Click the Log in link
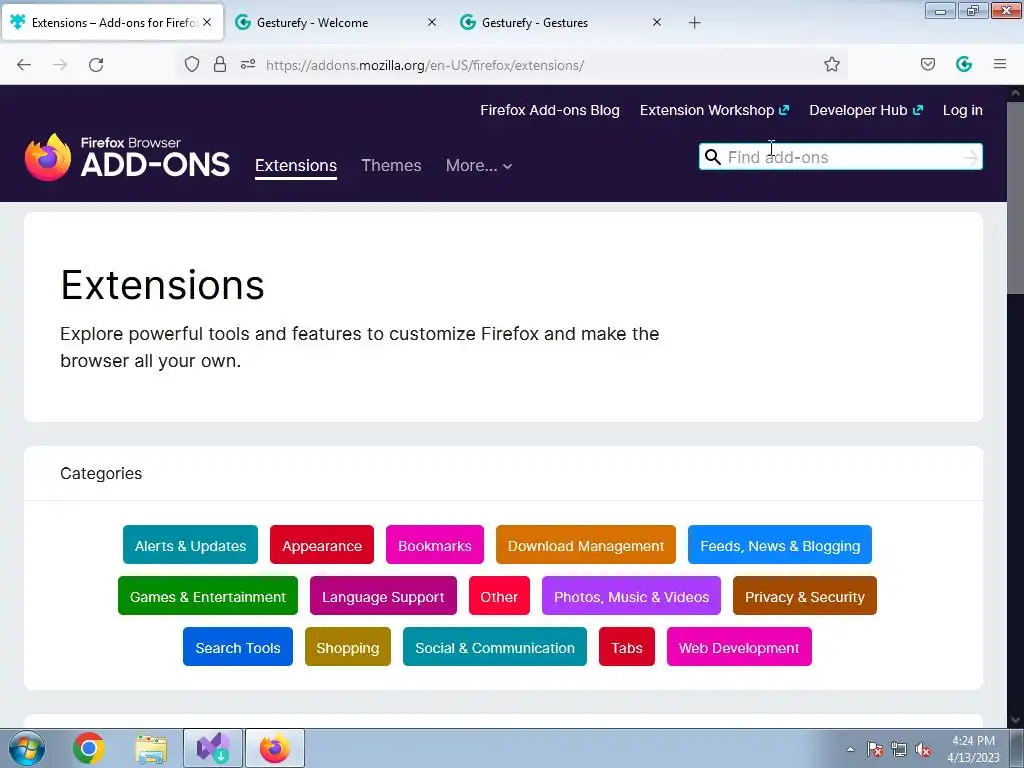The height and width of the screenshot is (768, 1024). pos(963,110)
